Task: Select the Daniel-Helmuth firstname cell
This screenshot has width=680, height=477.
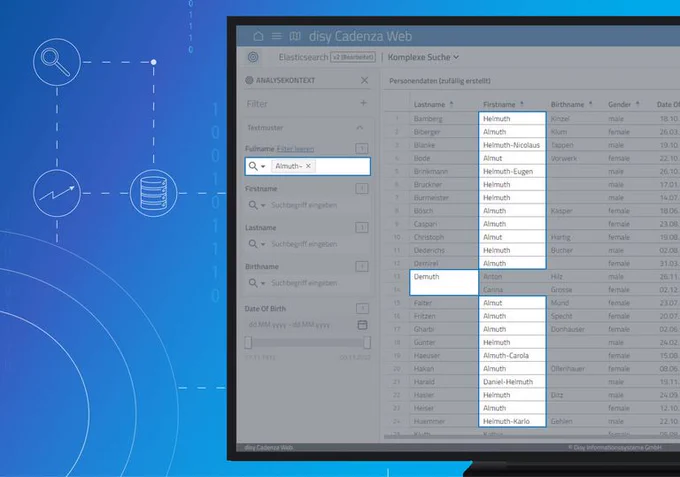Action: click(x=512, y=382)
